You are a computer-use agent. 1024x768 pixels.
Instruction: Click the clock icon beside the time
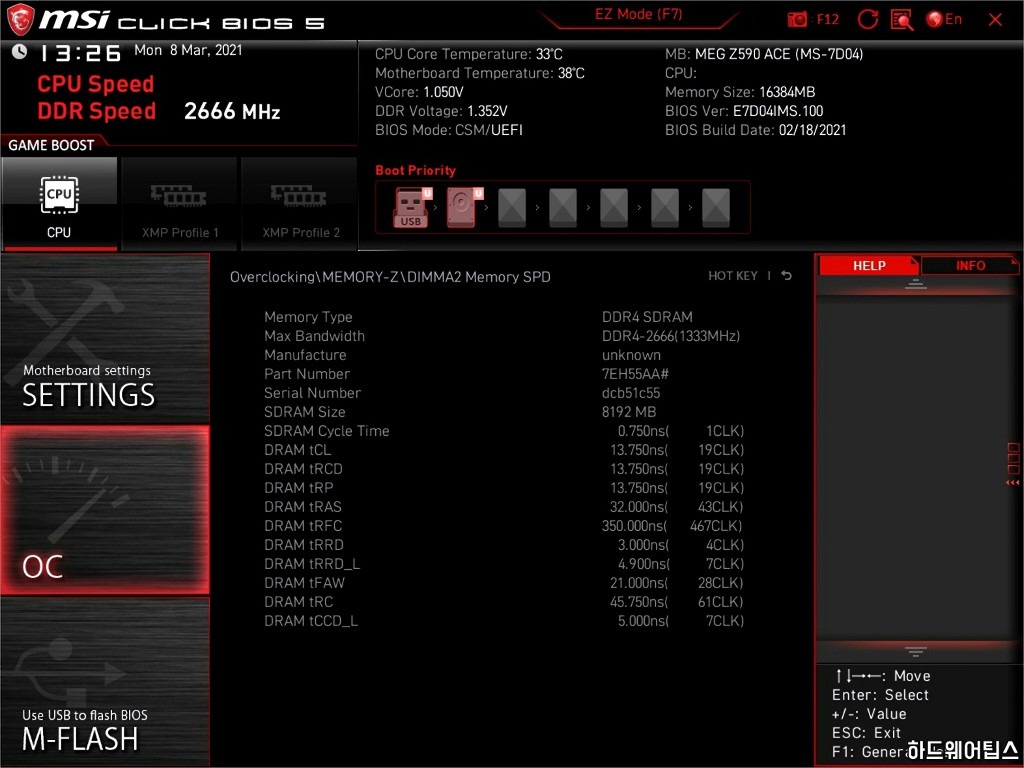(20, 51)
